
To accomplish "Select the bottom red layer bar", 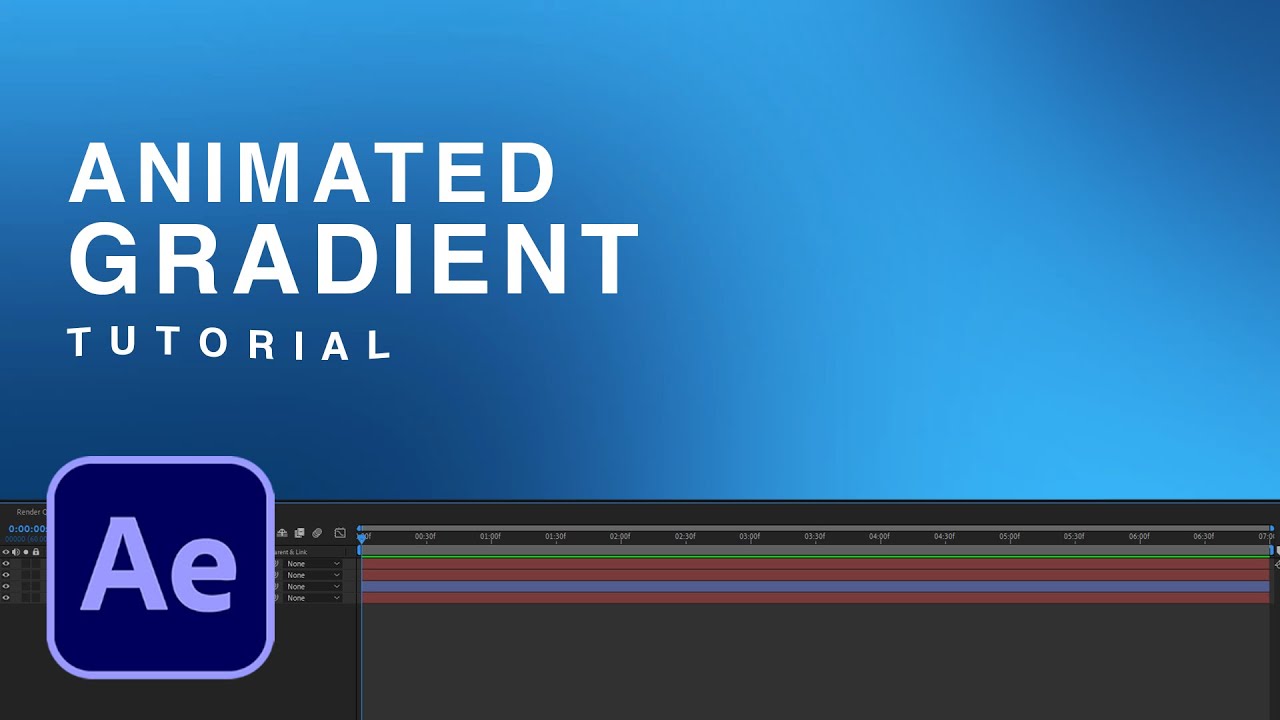I will click(x=815, y=597).
